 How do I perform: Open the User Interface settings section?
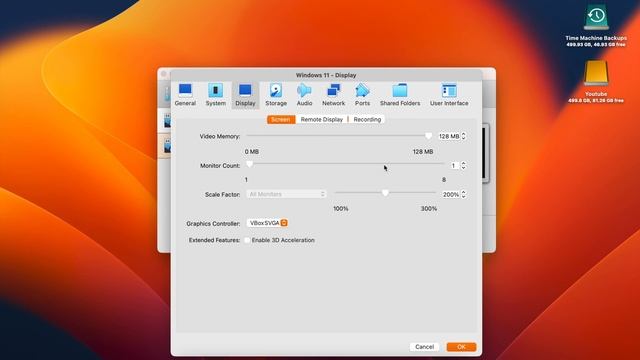(x=449, y=95)
